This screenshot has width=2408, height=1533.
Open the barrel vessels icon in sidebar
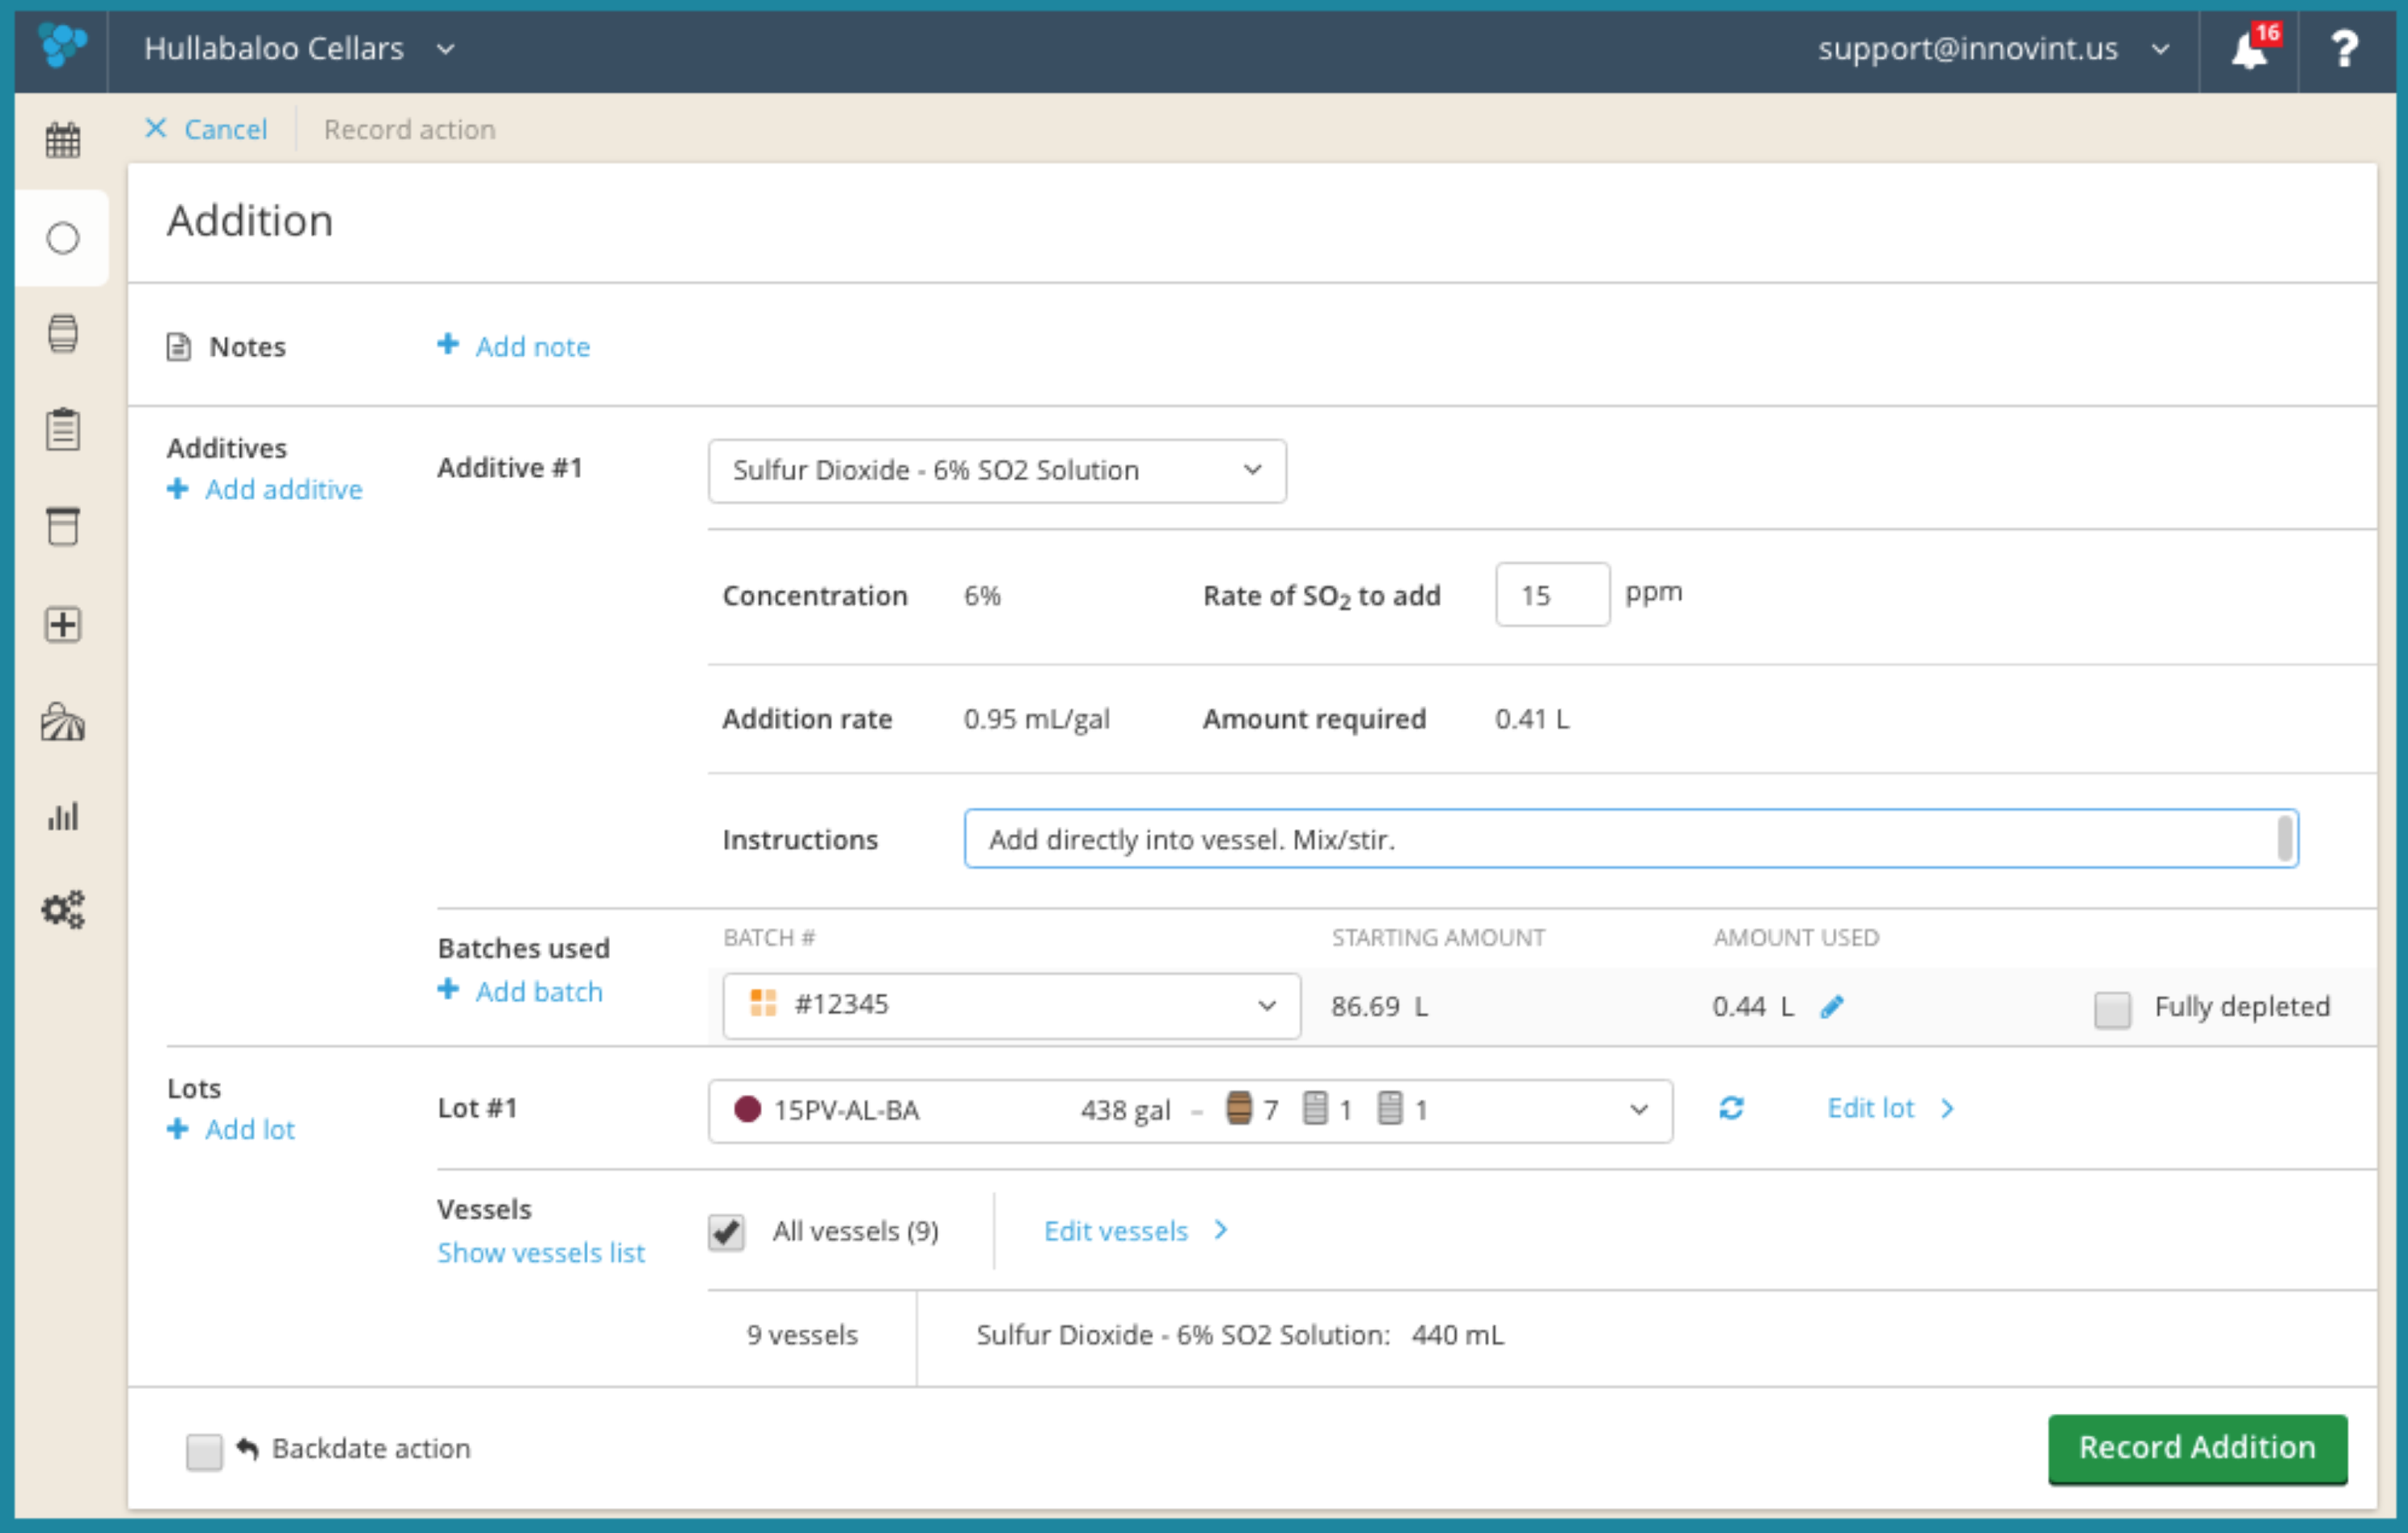(63, 333)
